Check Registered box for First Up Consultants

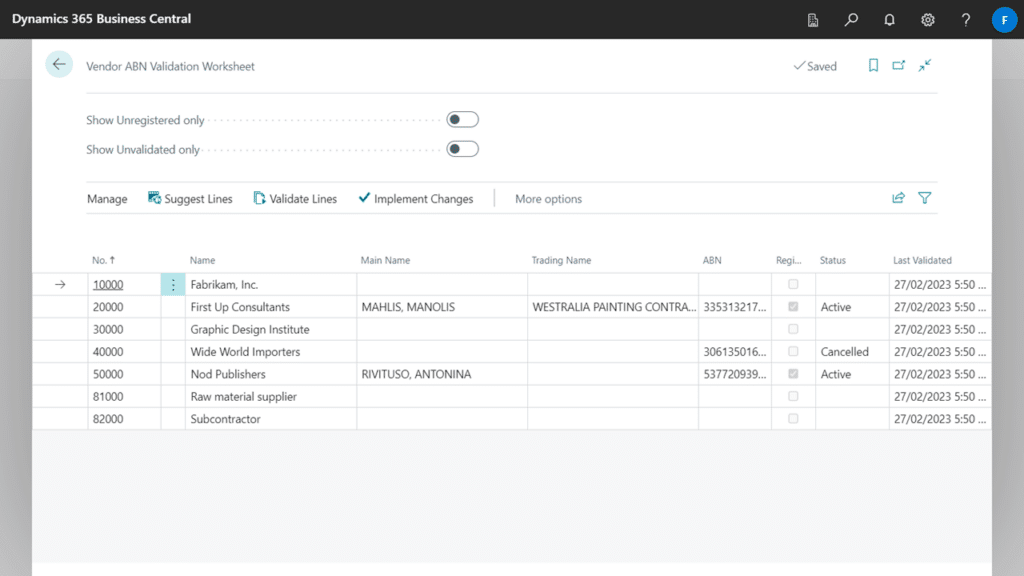pyautogui.click(x=793, y=306)
